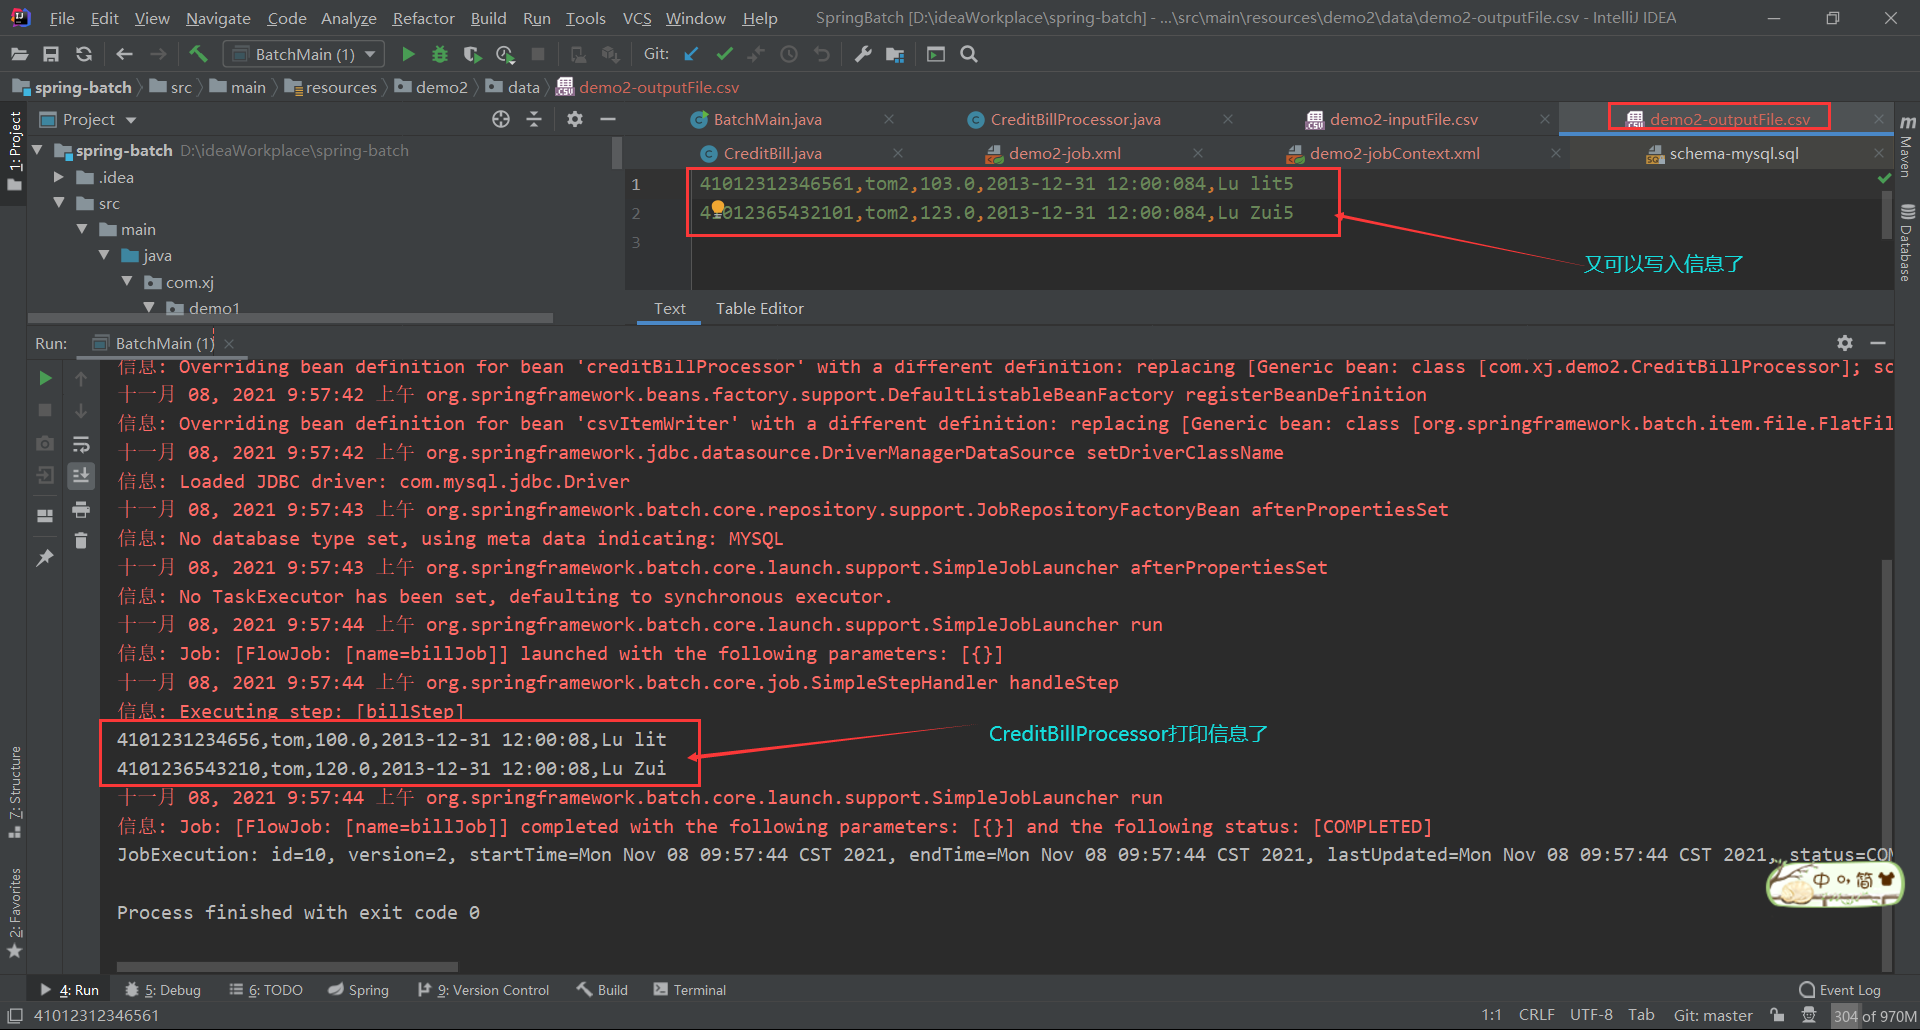Screen dimensions: 1920x1030
Task: Select the demo2-jobContext.xml editor tab
Action: pyautogui.click(x=1393, y=153)
